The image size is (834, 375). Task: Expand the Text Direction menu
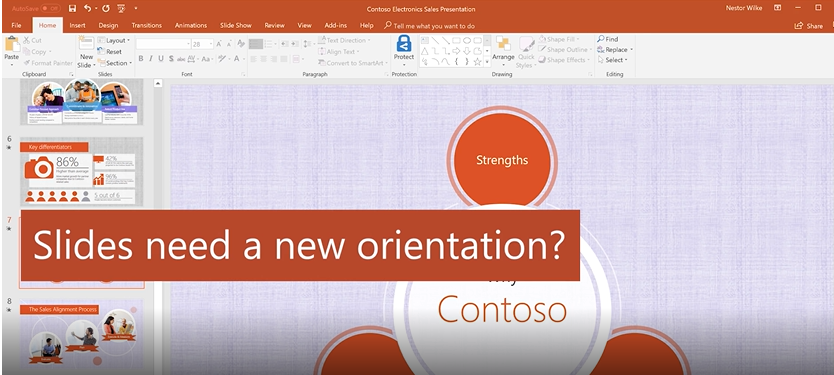pyautogui.click(x=345, y=40)
